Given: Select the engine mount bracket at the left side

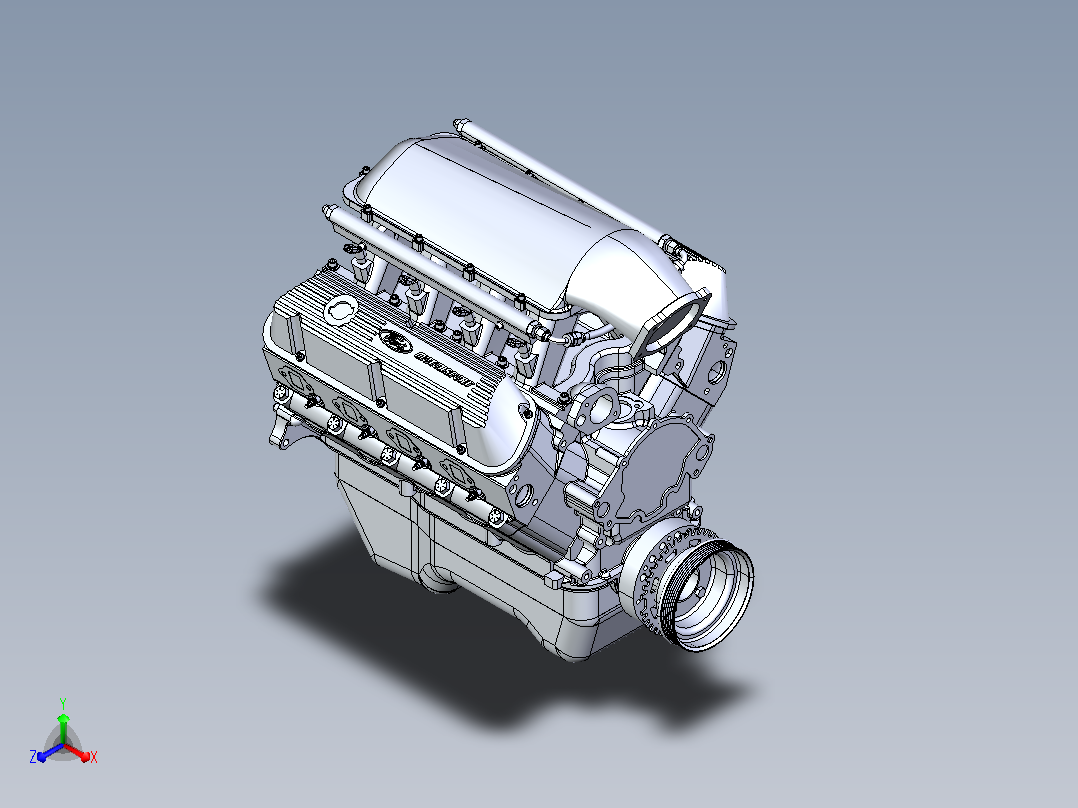Looking at the screenshot, I should [x=282, y=430].
